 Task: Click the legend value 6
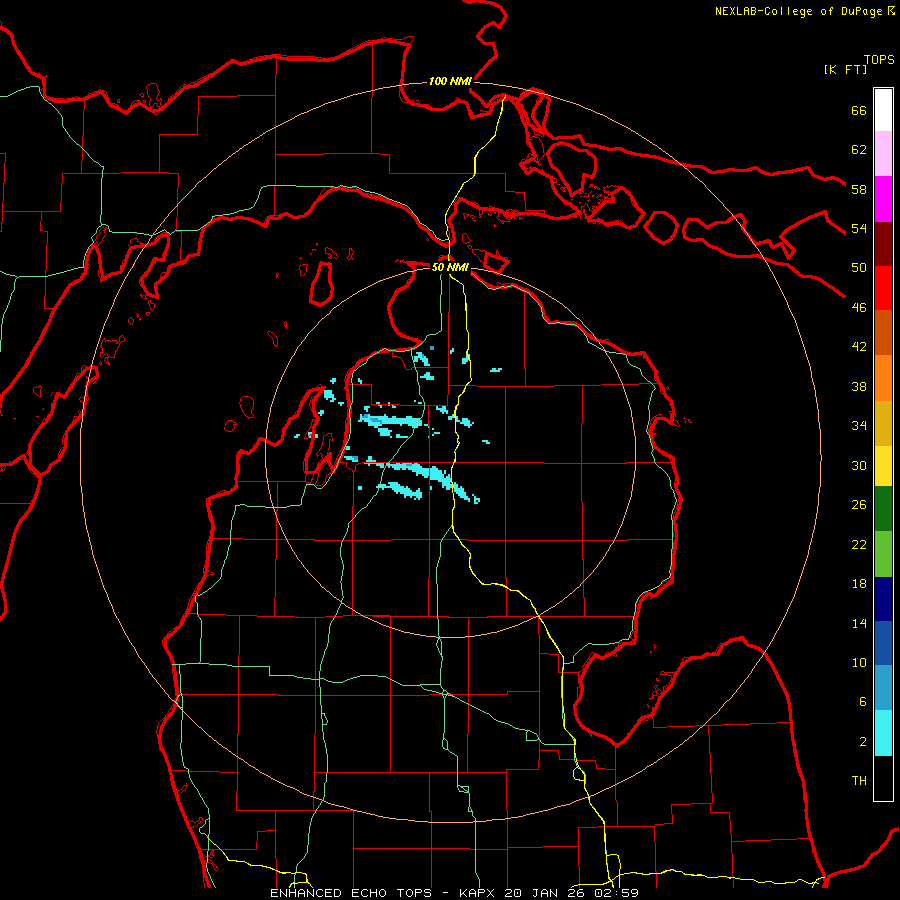(862, 702)
